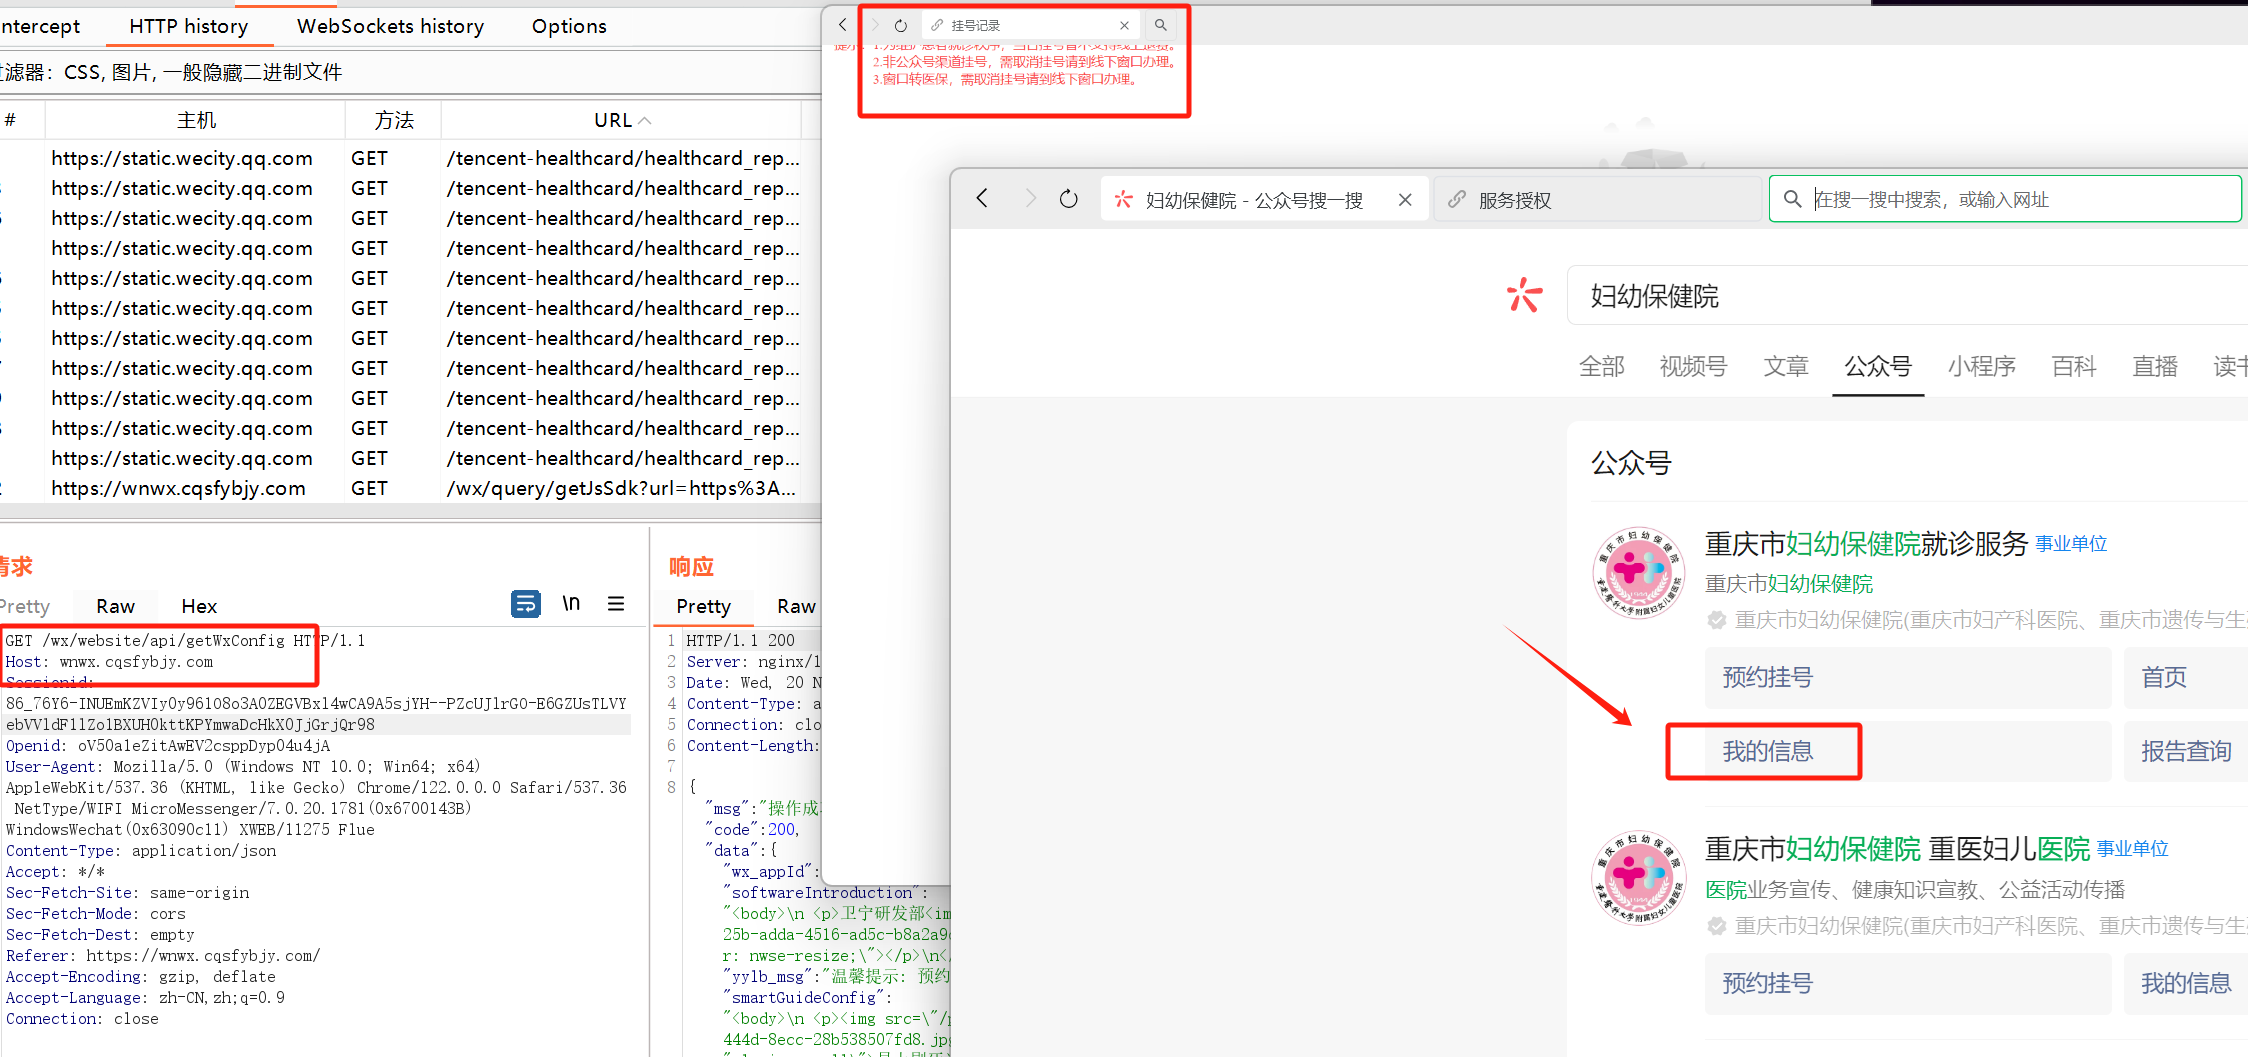Click 预约挂号 under 重医妇儿医院 account

pyautogui.click(x=1908, y=983)
